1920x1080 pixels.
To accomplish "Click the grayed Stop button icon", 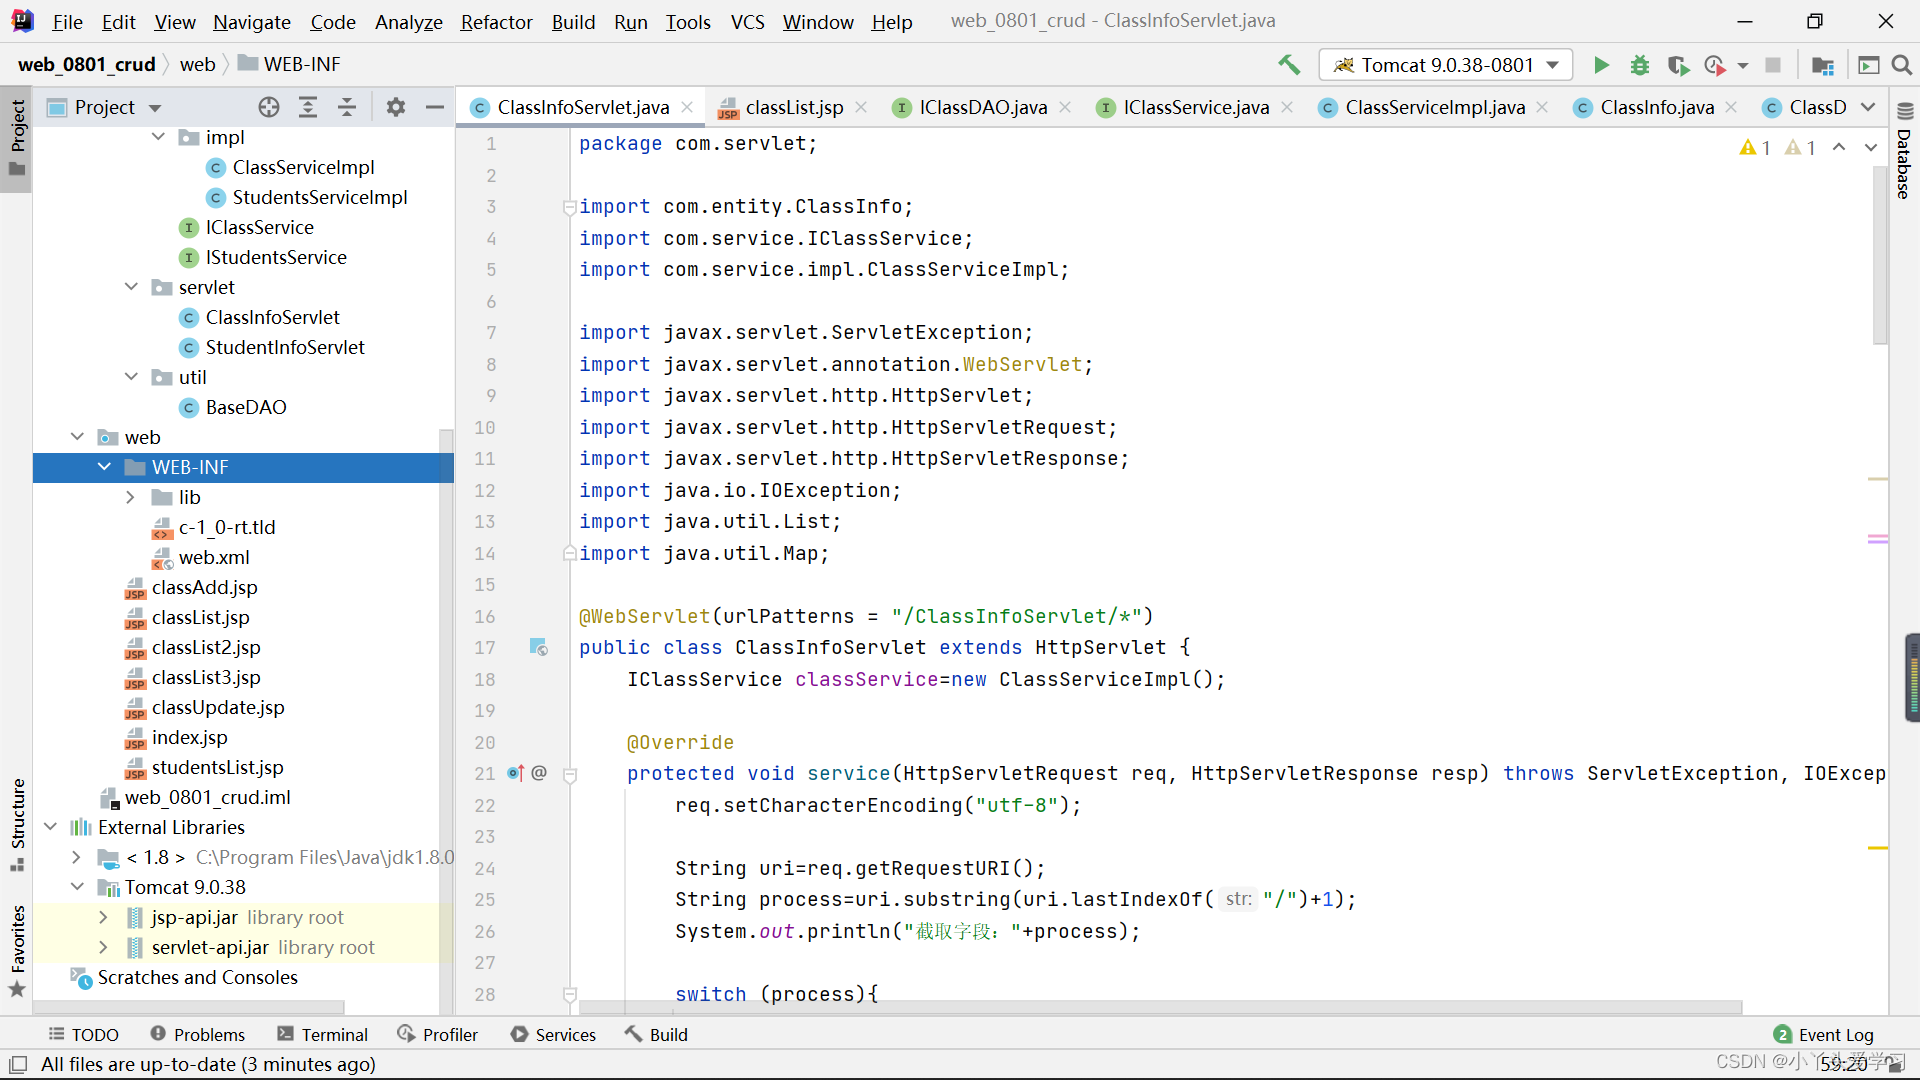I will pyautogui.click(x=1773, y=65).
